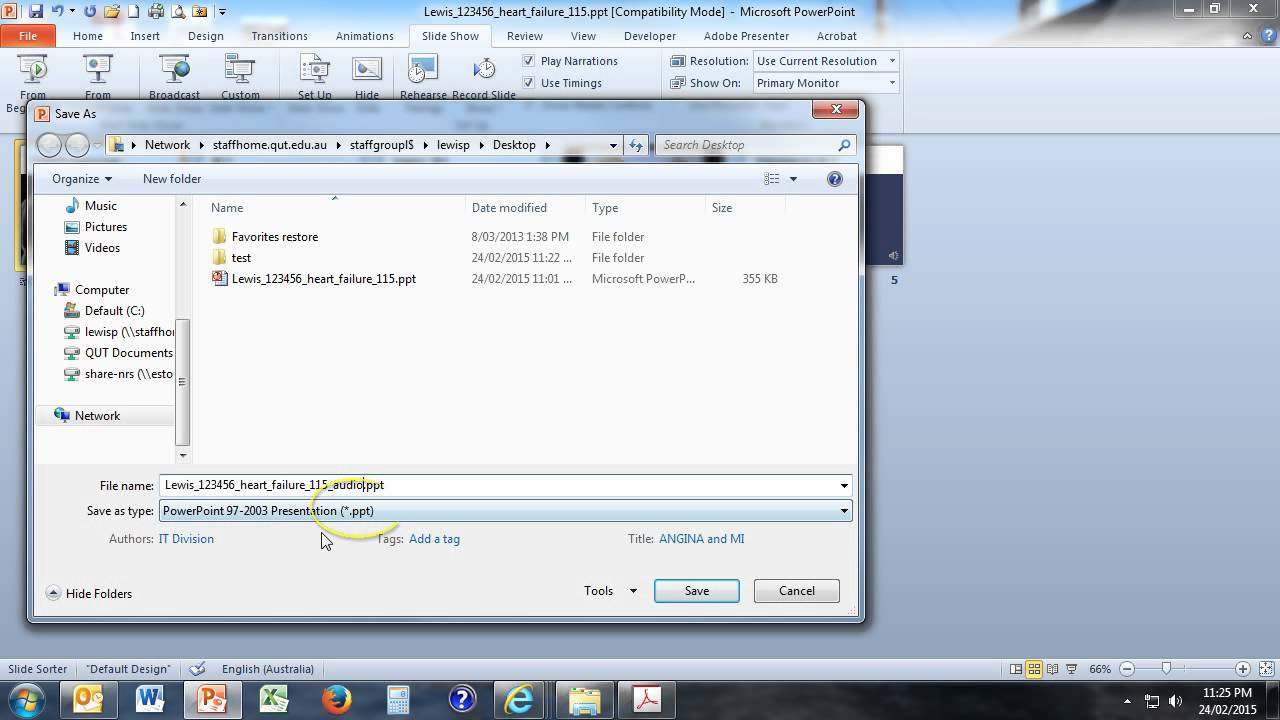Click the Save icon in Quick Access Toolbar

[x=36, y=11]
